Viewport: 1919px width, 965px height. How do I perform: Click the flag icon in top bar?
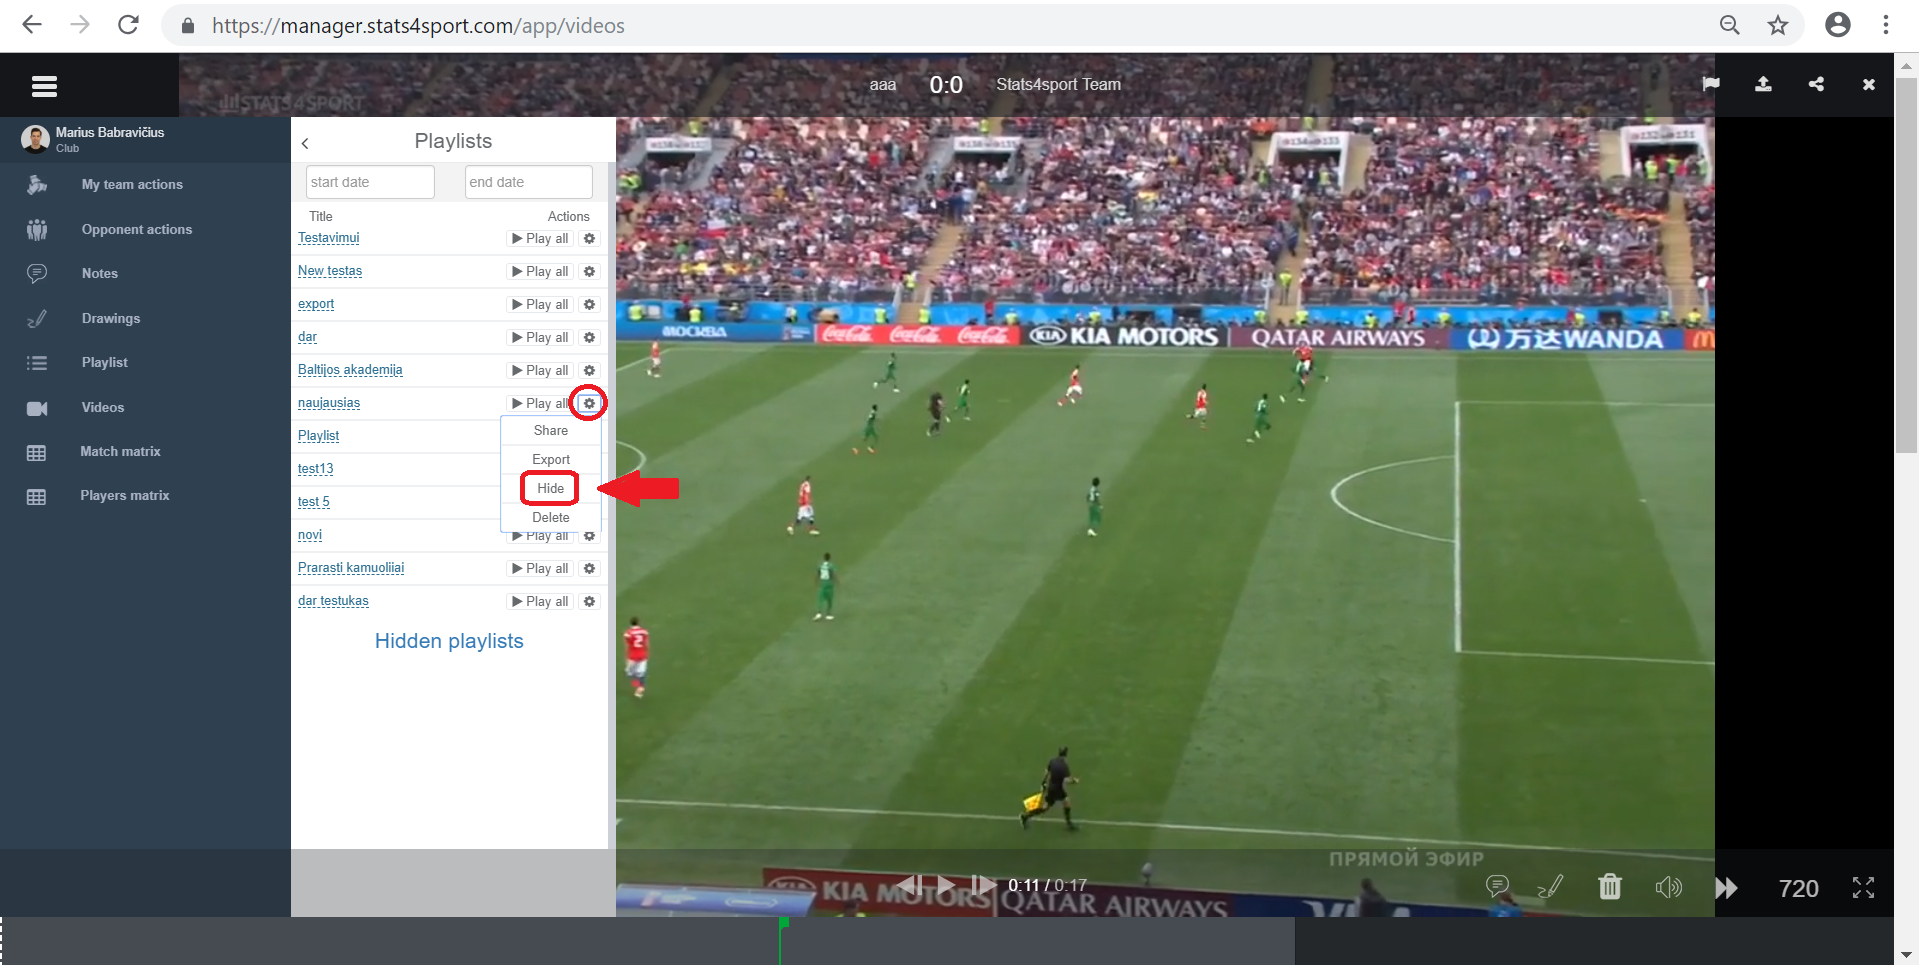coord(1711,84)
